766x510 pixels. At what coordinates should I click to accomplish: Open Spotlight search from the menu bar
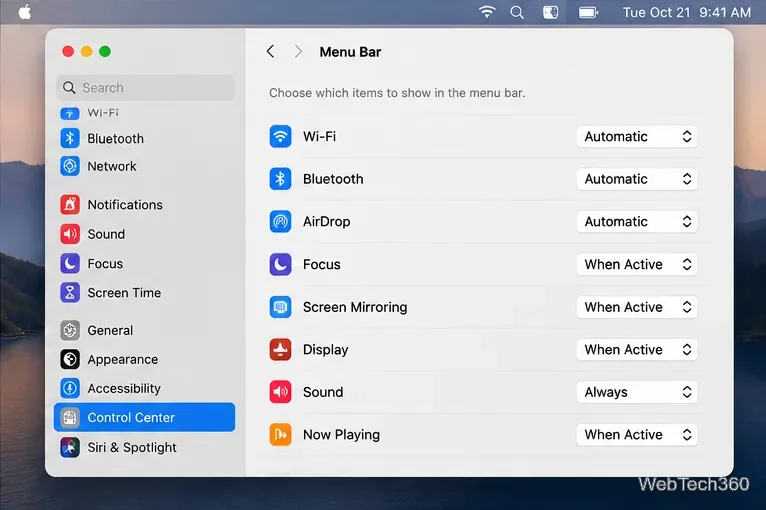[x=517, y=12]
